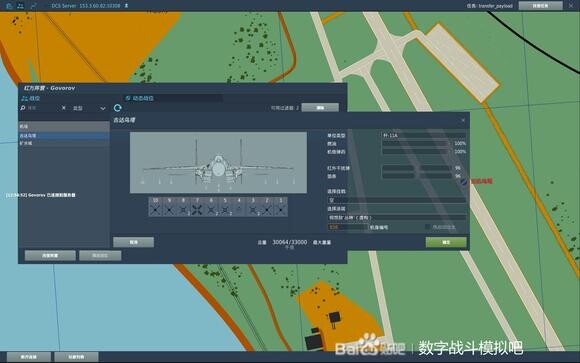Click the gray cancel button in loadout dialog
Screen dimensions: 580x363
134,242
